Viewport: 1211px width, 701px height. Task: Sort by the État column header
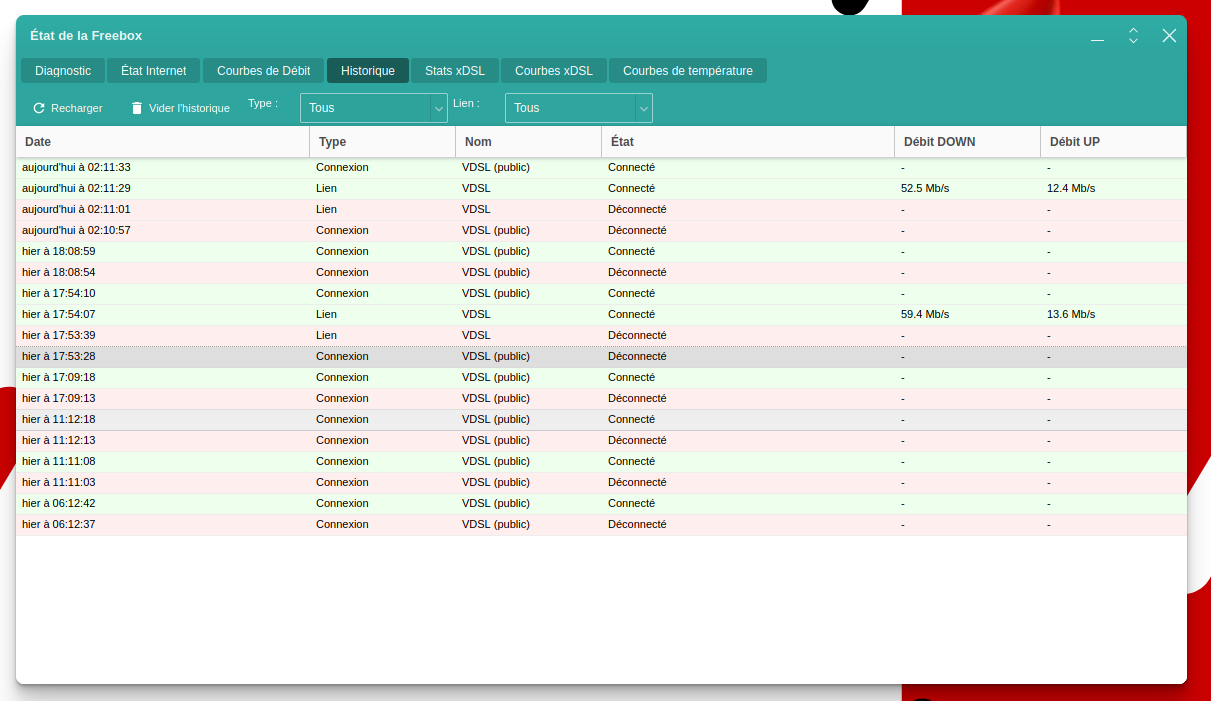tap(748, 142)
